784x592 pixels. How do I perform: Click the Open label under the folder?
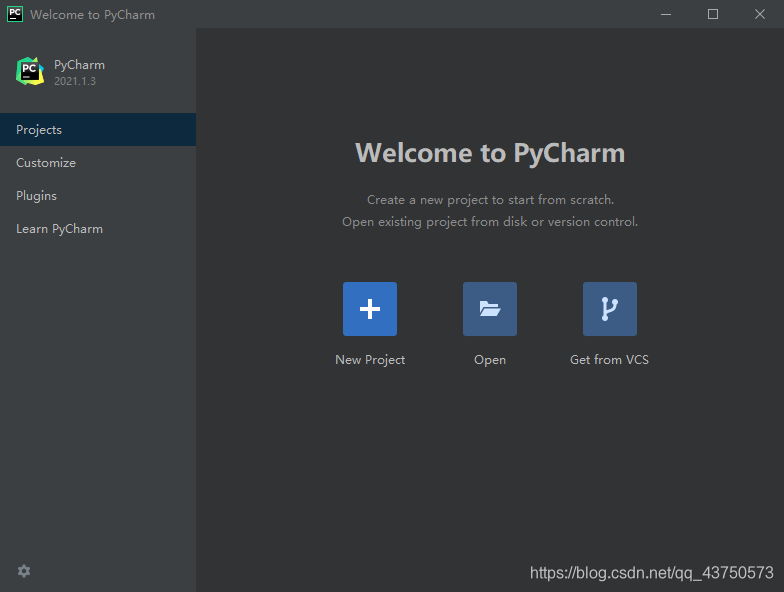point(490,360)
